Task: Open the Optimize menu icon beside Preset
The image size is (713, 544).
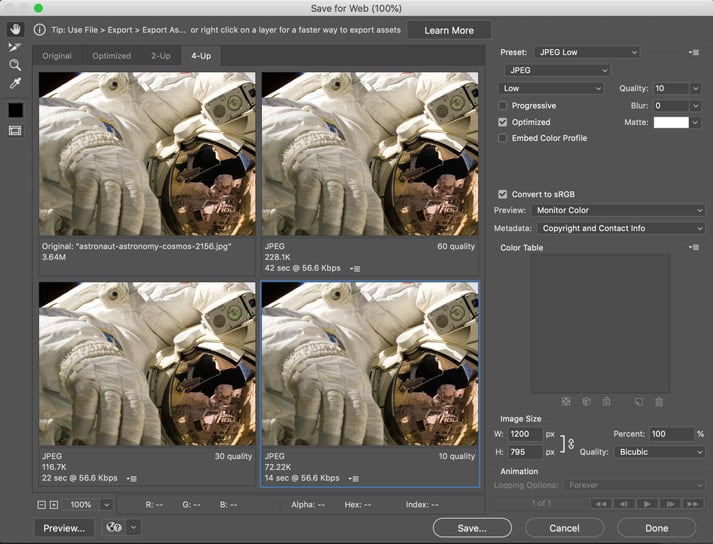Action: 694,52
